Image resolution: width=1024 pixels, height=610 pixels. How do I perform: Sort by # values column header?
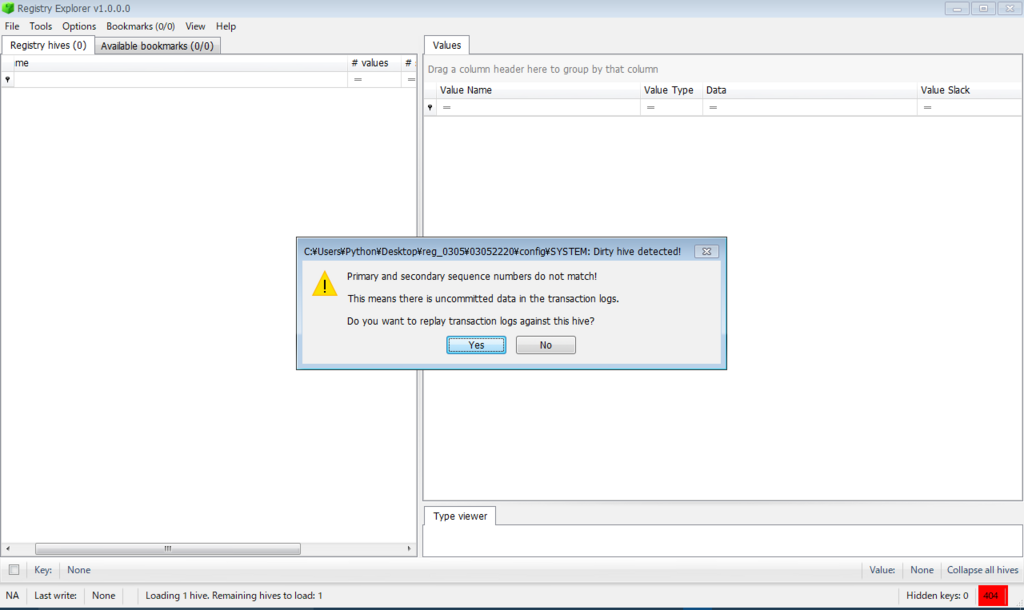coord(374,63)
